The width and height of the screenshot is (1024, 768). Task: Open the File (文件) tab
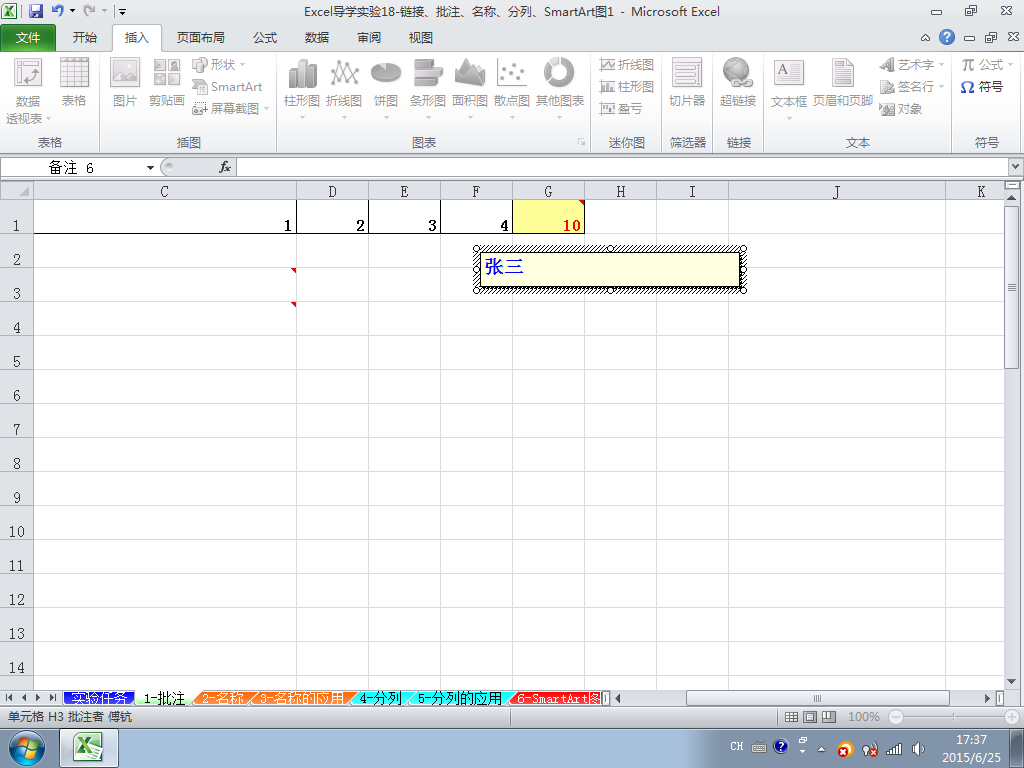[28, 38]
